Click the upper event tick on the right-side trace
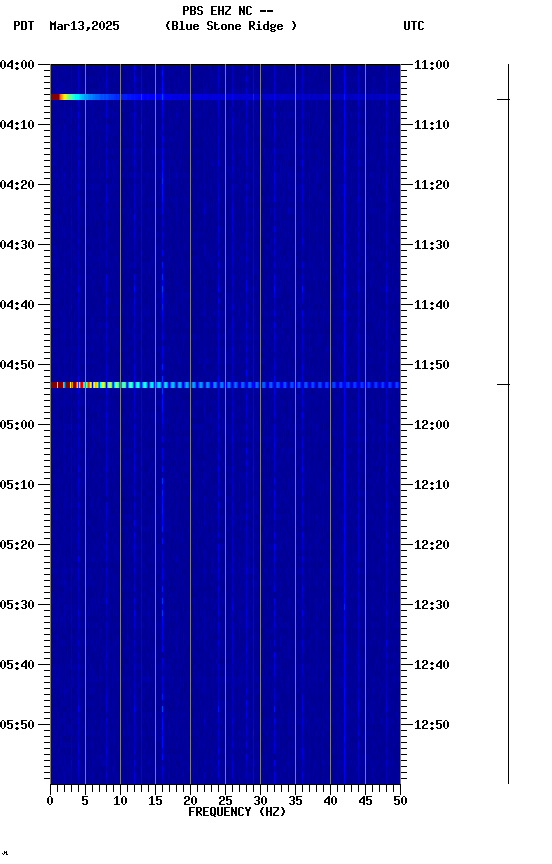Screen dimensions: 552x864 pos(504,99)
